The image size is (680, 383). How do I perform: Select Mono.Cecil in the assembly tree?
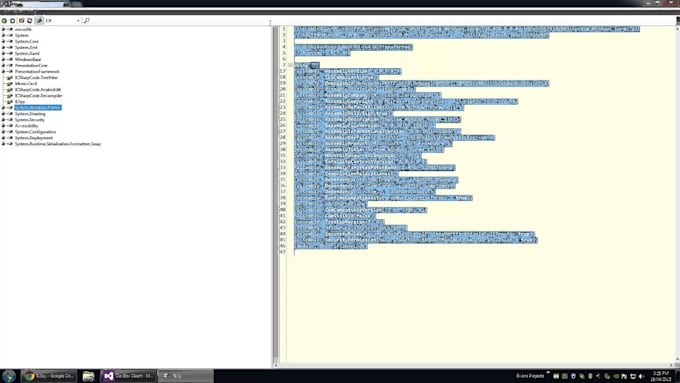click(x=26, y=84)
